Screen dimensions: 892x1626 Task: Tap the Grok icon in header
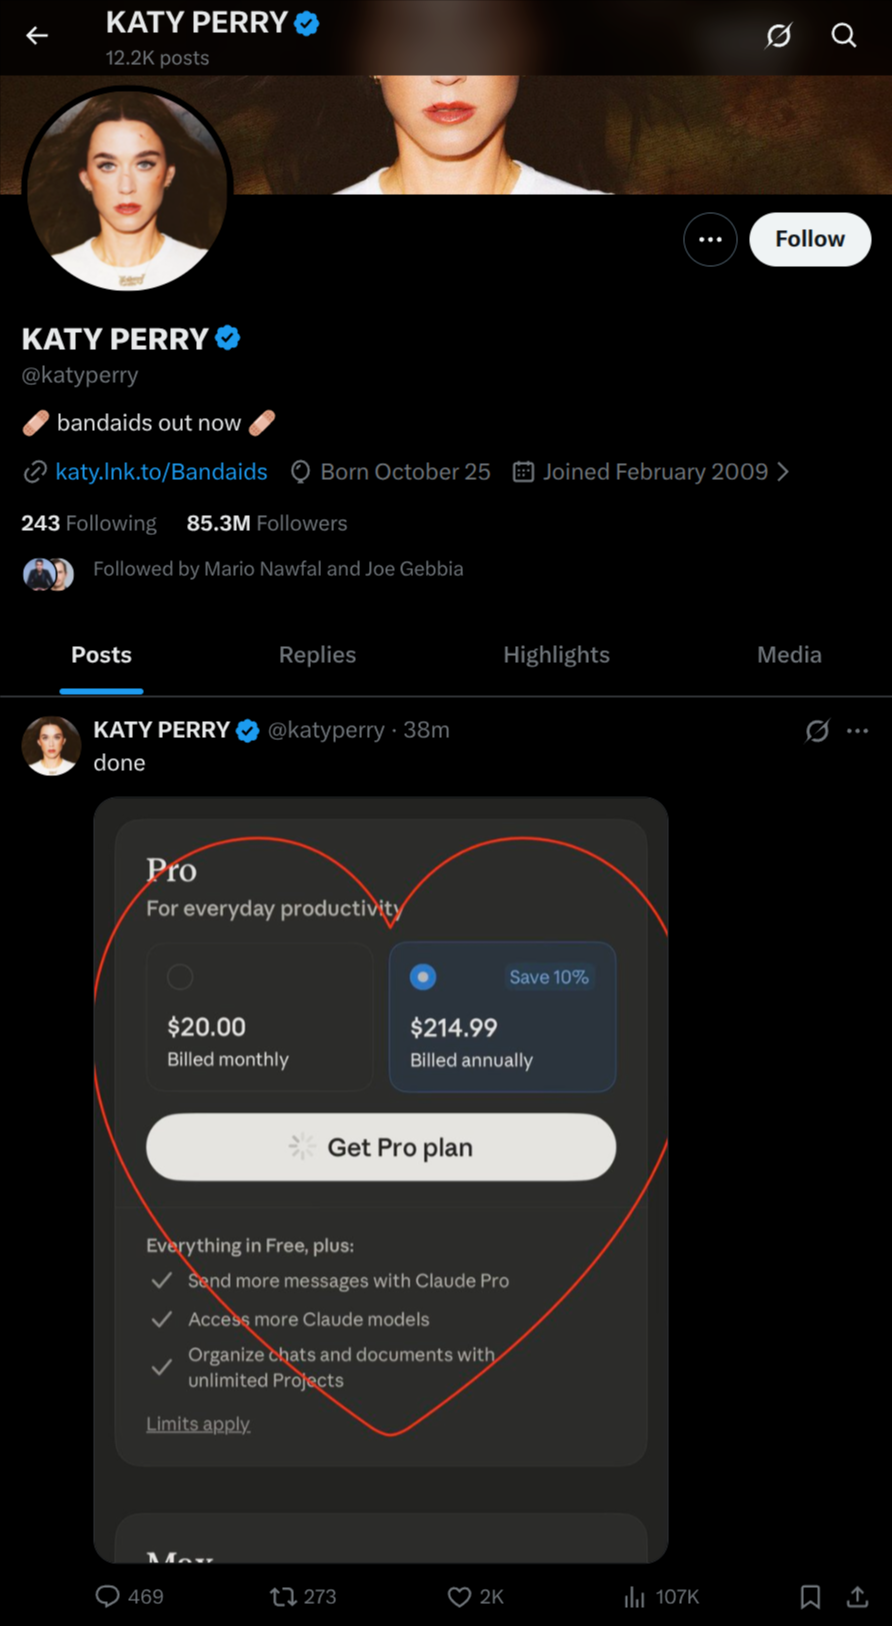tap(778, 36)
